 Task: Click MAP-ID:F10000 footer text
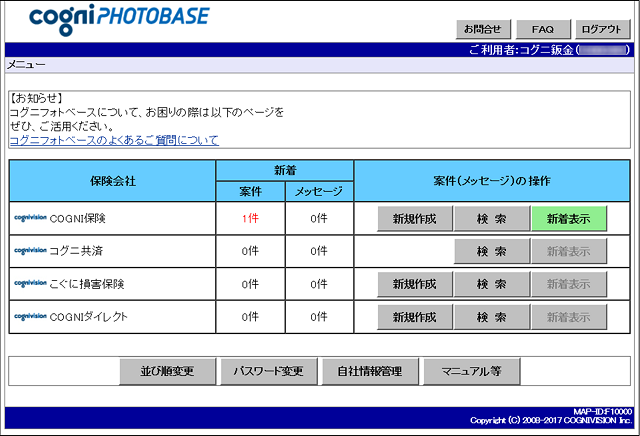[x=603, y=412]
